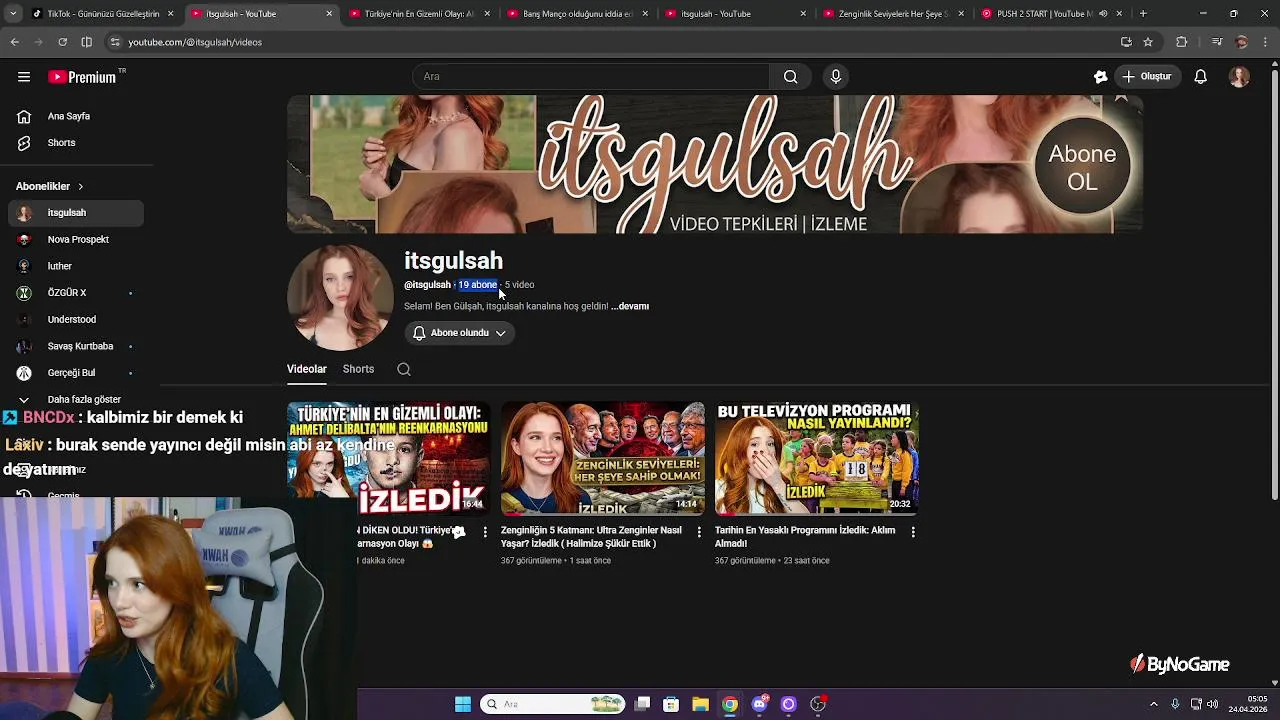Bookmark this page with the star icon

pyautogui.click(x=1148, y=42)
